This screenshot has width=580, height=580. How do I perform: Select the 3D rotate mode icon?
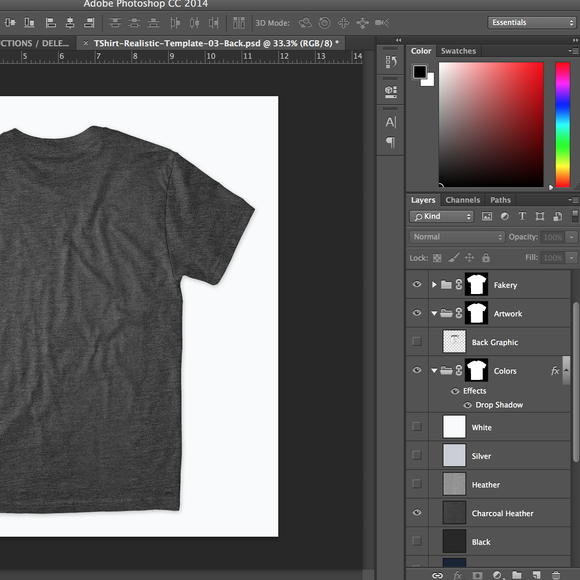[x=305, y=23]
